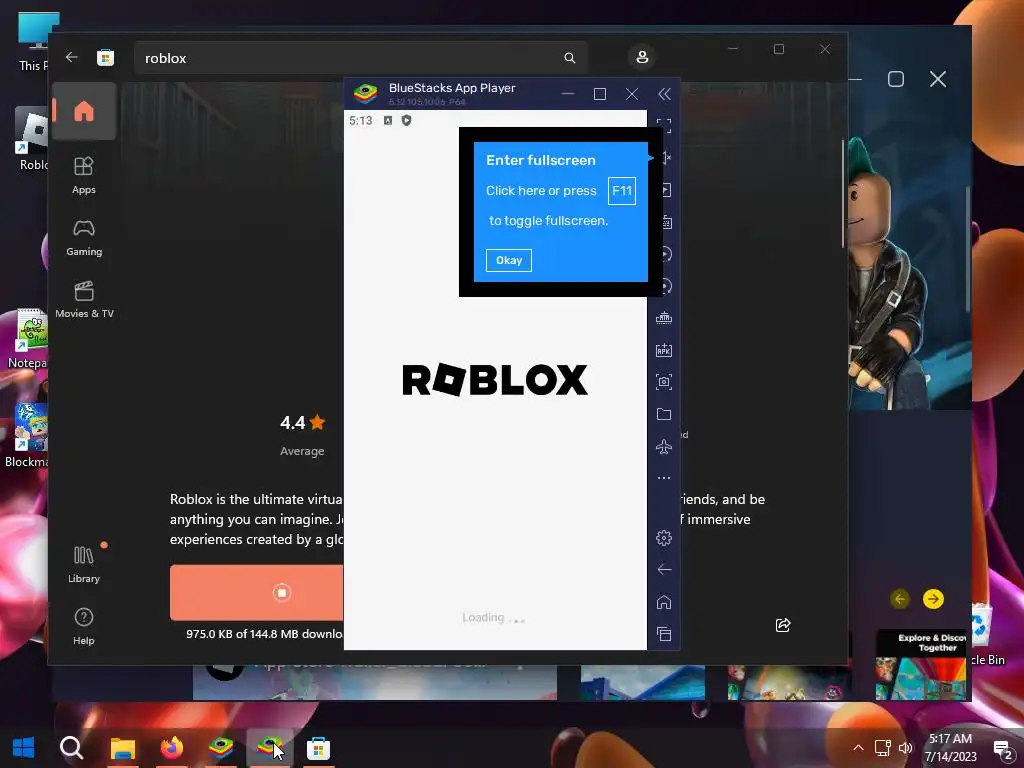Click the BlueStacks logo in title bar
The height and width of the screenshot is (768, 1024).
366,94
